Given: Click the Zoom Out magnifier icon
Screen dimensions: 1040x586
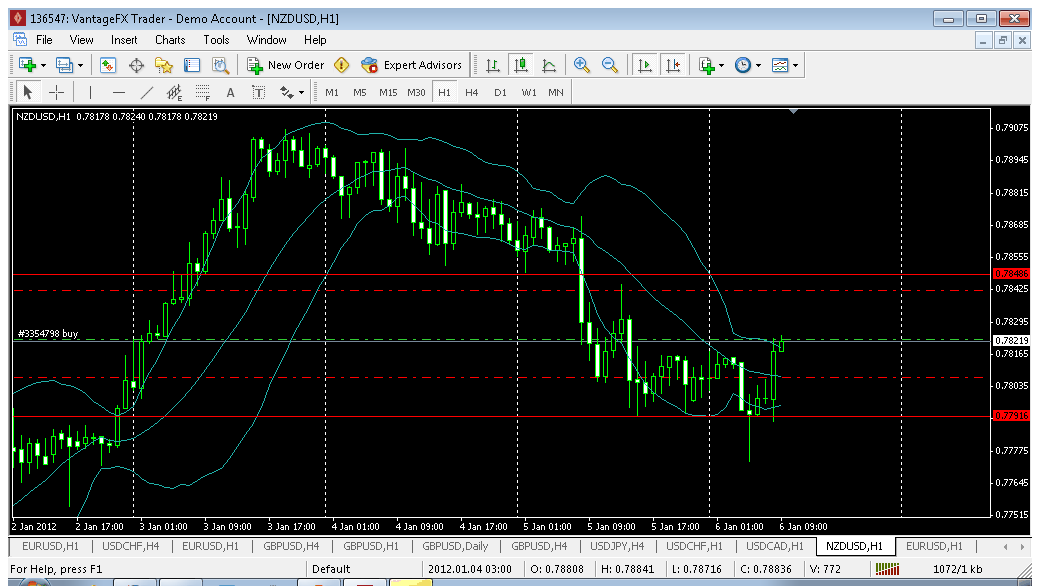Looking at the screenshot, I should [x=610, y=65].
